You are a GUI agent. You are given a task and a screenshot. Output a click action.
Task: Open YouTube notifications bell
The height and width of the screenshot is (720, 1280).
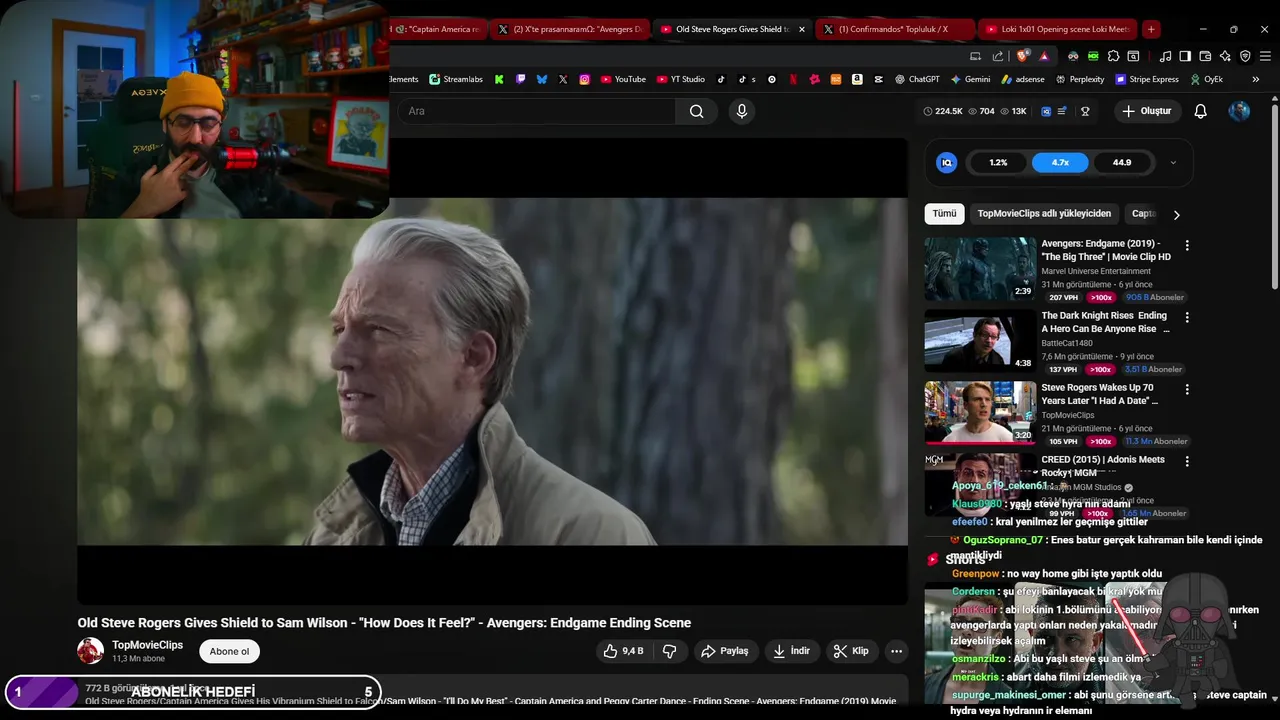1201,111
